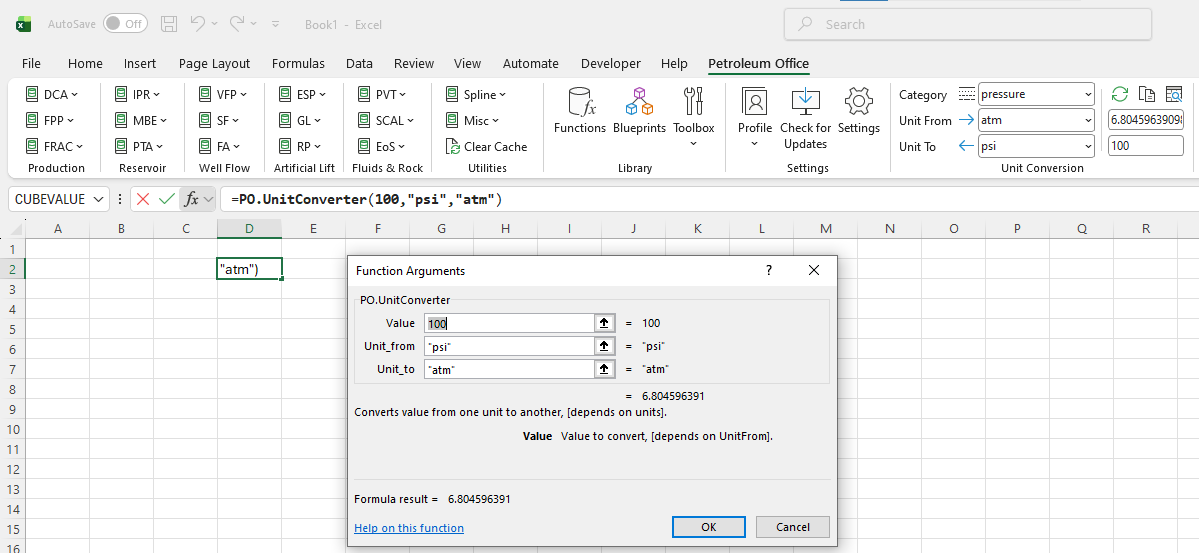Open the FPP functions menu
Image resolution: width=1199 pixels, height=553 pixels.
50,120
